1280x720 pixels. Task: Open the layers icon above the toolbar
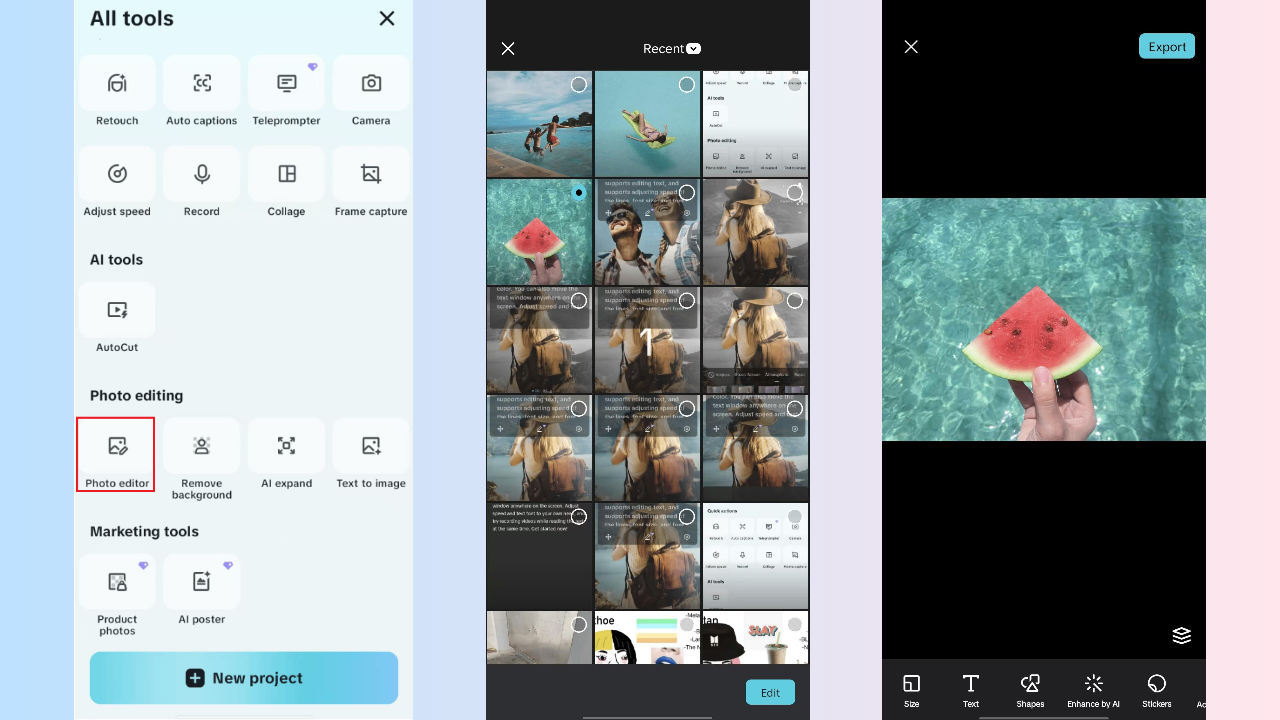pyautogui.click(x=1181, y=635)
